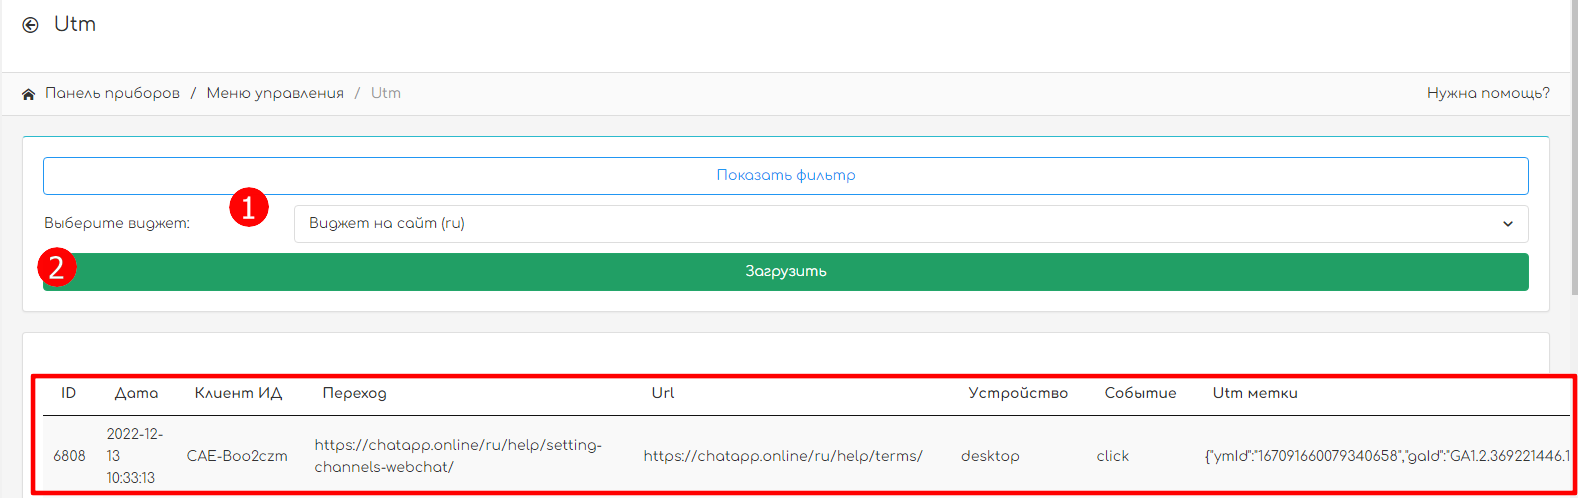Image resolution: width=1578 pixels, height=498 pixels.
Task: Open the Панель приборов breadcrumb link
Action: pos(112,93)
